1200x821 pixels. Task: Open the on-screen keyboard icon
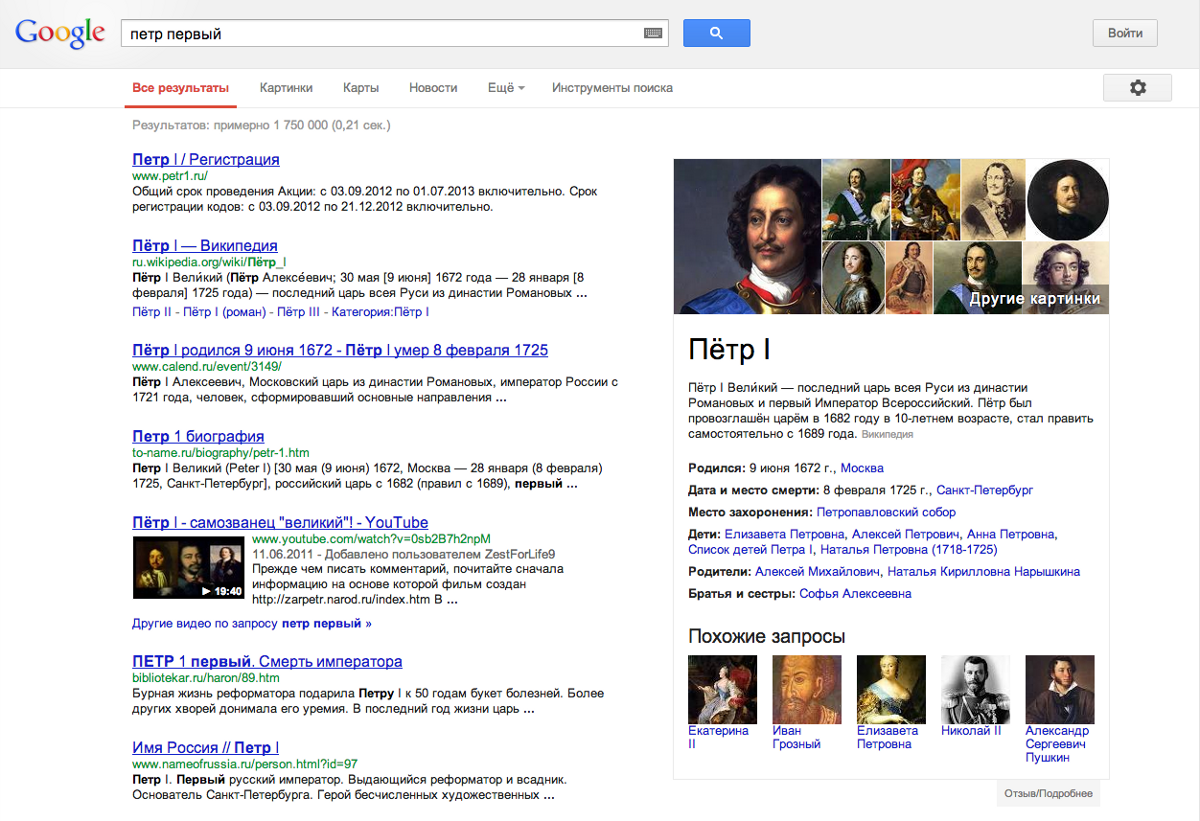point(653,33)
